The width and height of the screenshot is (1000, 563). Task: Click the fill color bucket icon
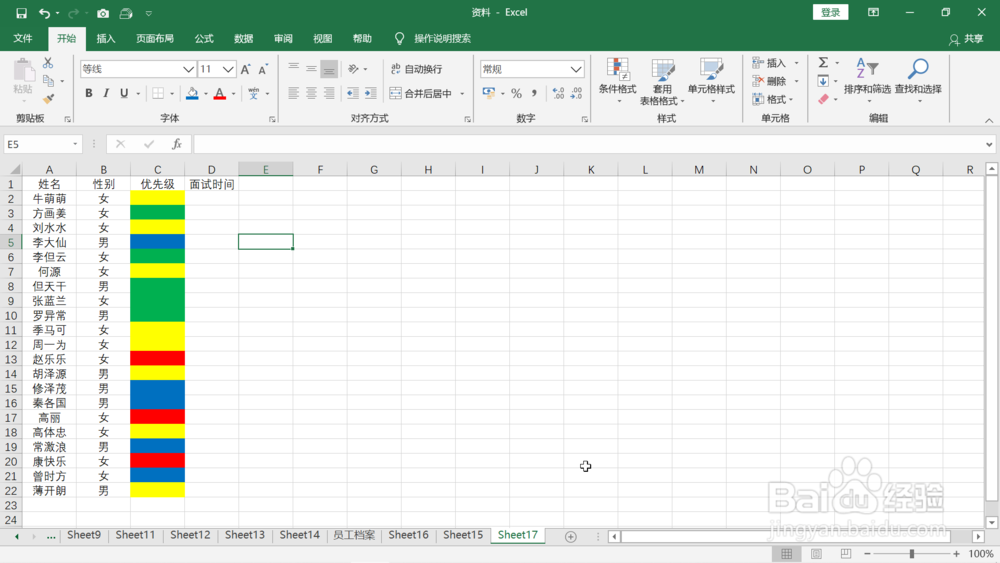[x=192, y=94]
